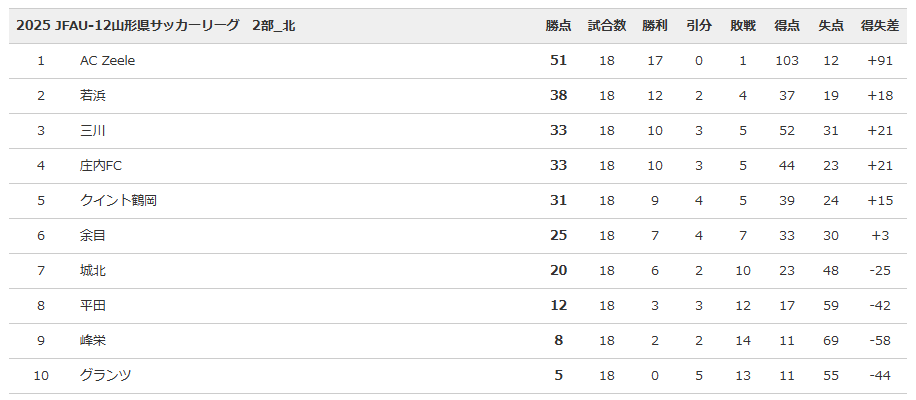Click the 失点 column header
This screenshot has height=400, width=916.
831,26
